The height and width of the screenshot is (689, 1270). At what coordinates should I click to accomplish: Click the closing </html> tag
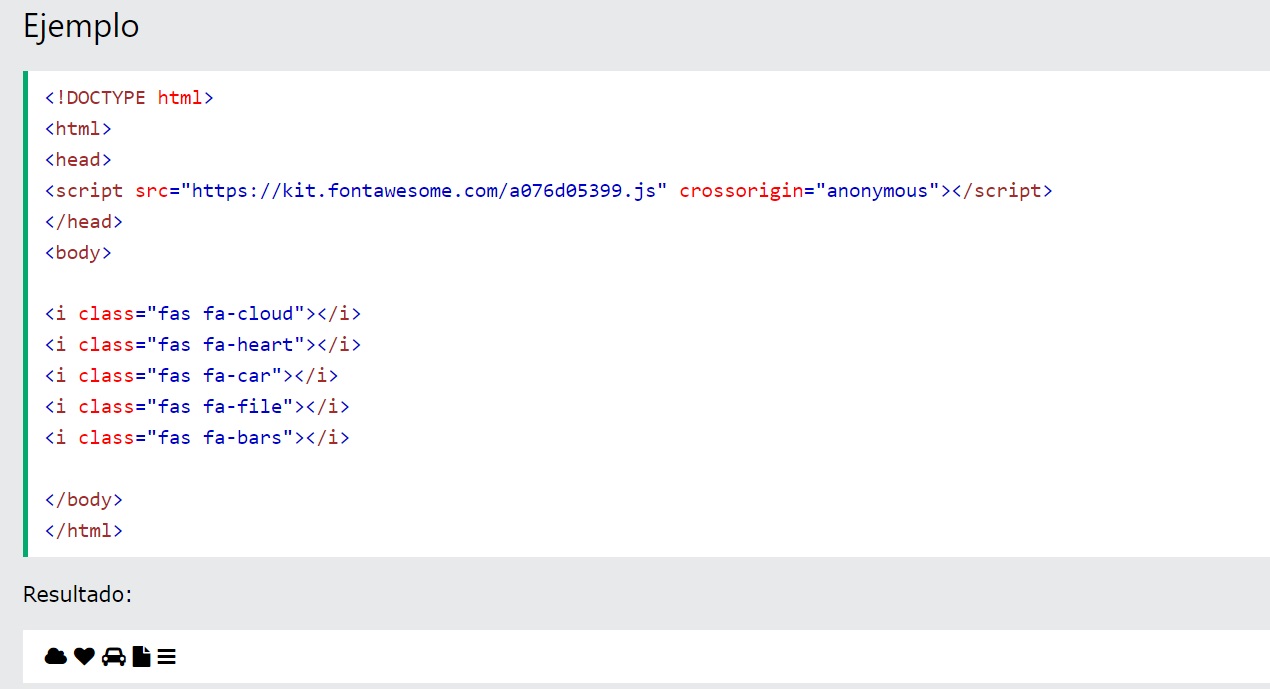tap(84, 531)
